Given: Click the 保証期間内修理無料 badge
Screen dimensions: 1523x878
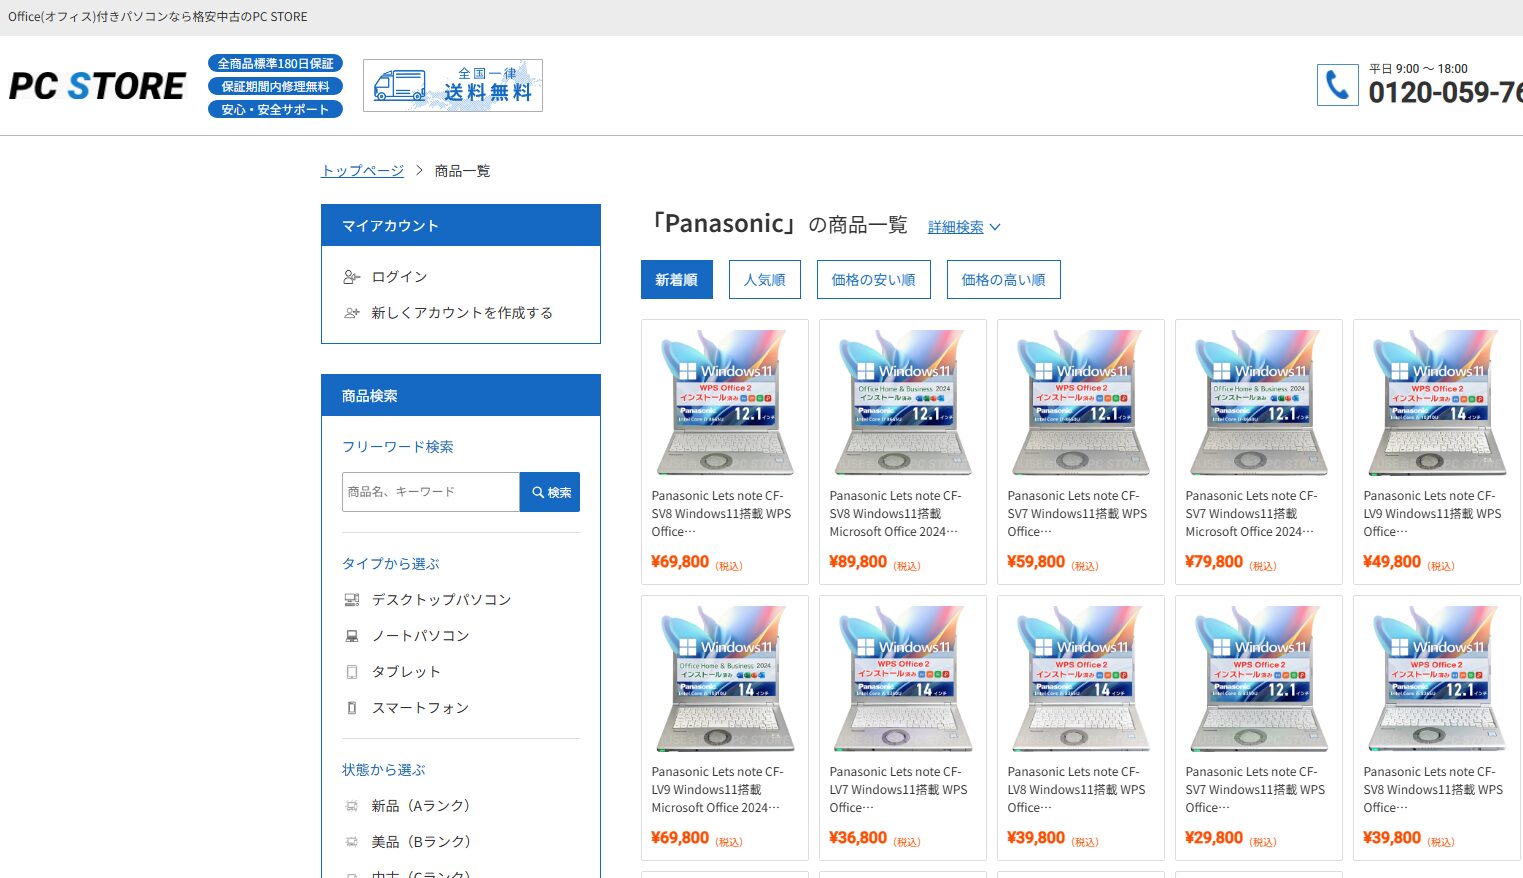Looking at the screenshot, I should tap(276, 86).
